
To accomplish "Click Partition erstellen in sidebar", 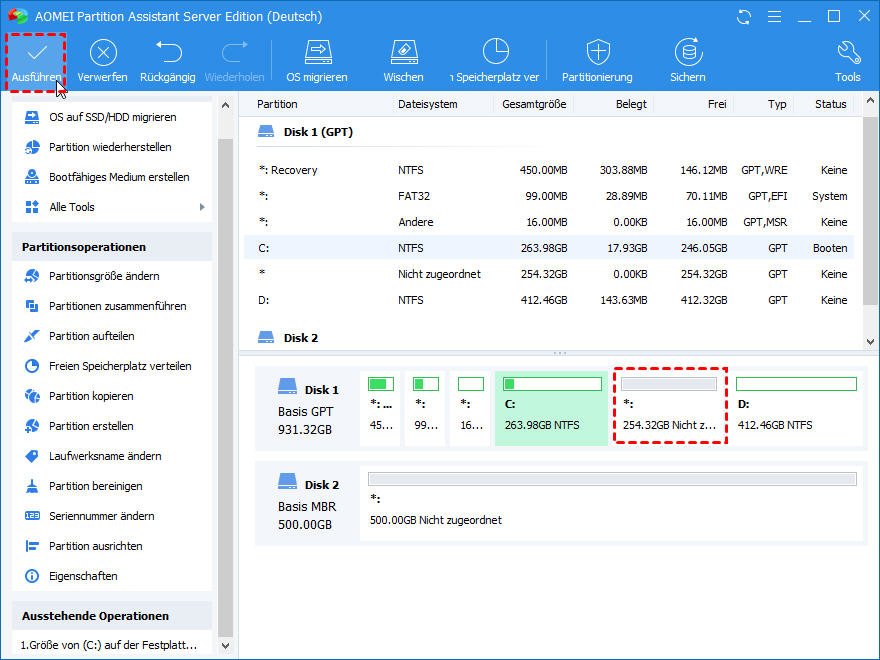I will coord(91,426).
